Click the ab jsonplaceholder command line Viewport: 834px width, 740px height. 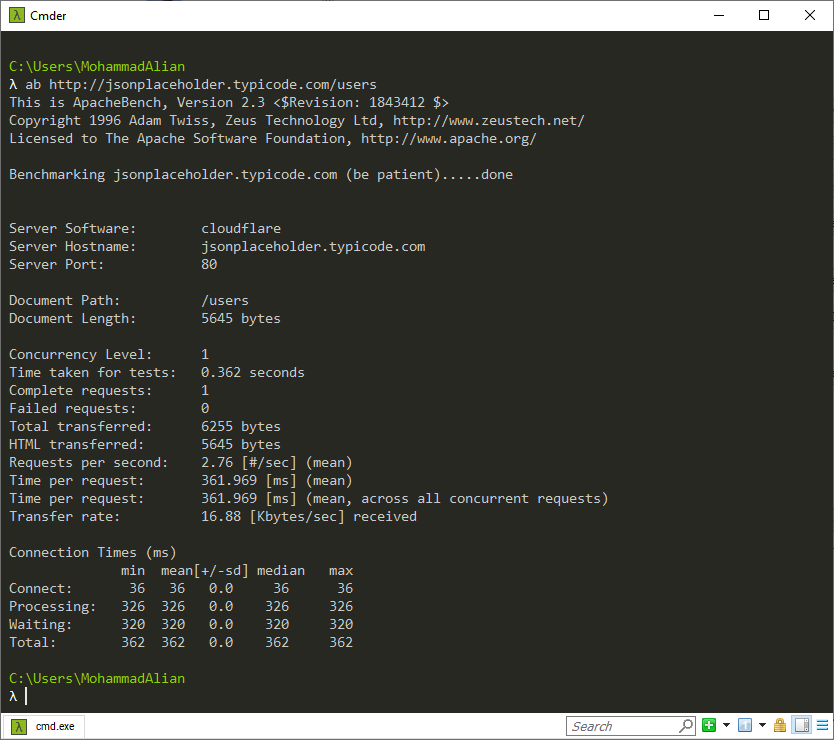(x=200, y=85)
